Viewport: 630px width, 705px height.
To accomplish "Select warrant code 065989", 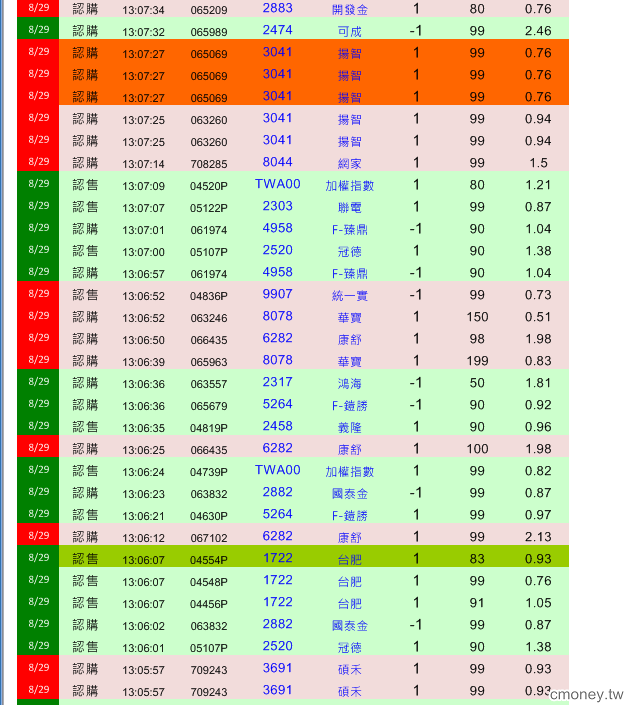I will point(209,32).
